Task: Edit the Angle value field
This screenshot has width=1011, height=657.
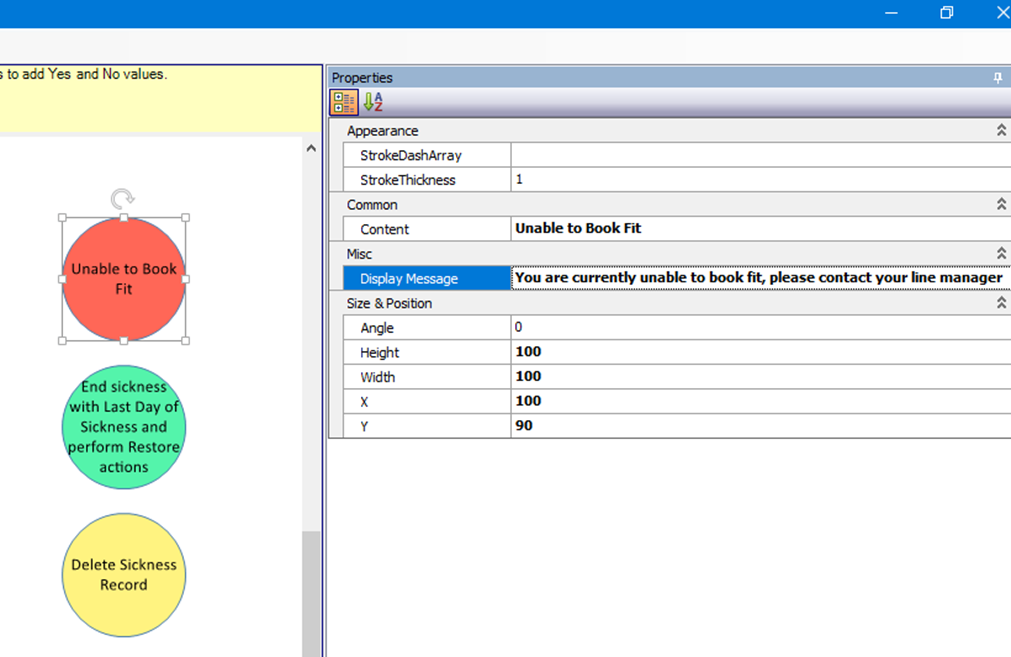Action: pos(760,327)
